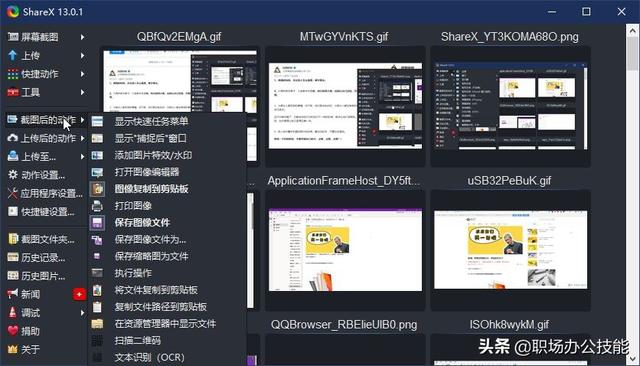Click the 关于 crown icon
Viewport: 640px width, 366px height.
point(13,349)
